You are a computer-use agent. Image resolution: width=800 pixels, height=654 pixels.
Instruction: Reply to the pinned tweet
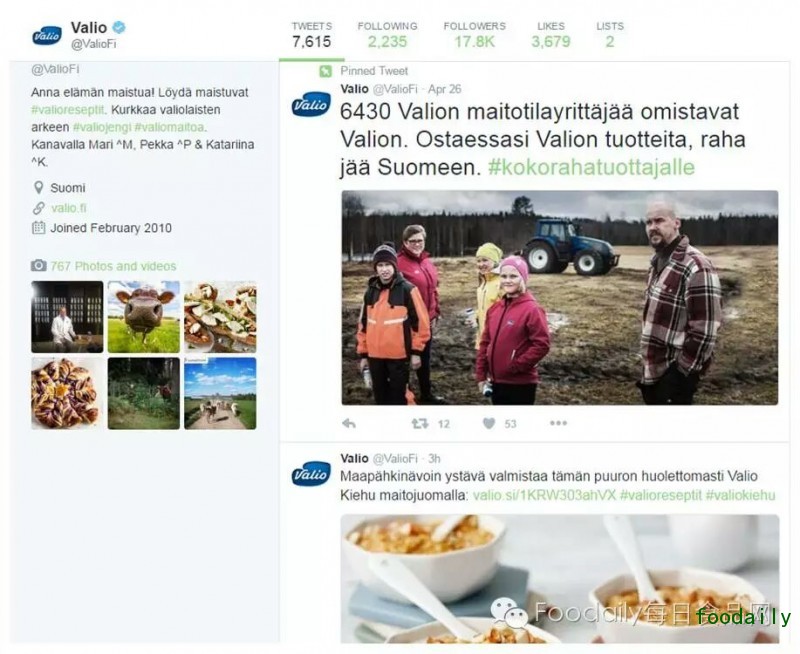click(349, 423)
